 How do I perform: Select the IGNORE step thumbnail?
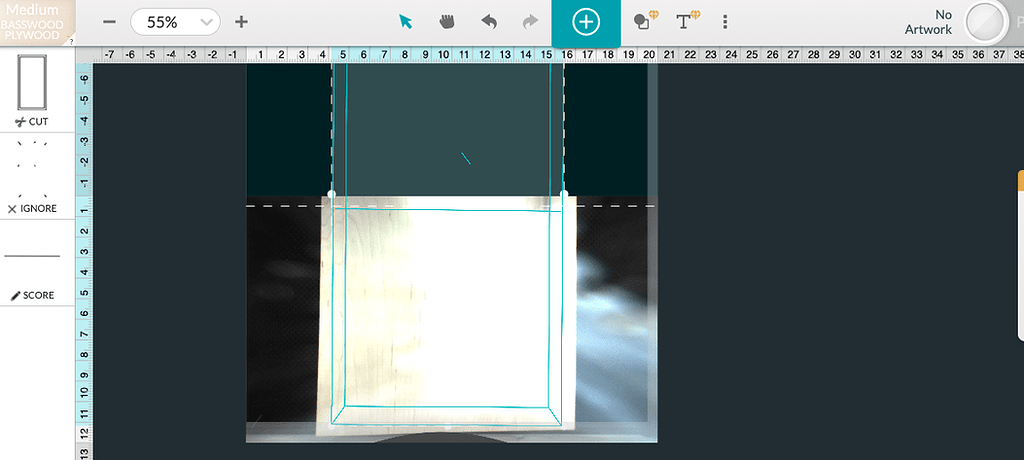32,169
